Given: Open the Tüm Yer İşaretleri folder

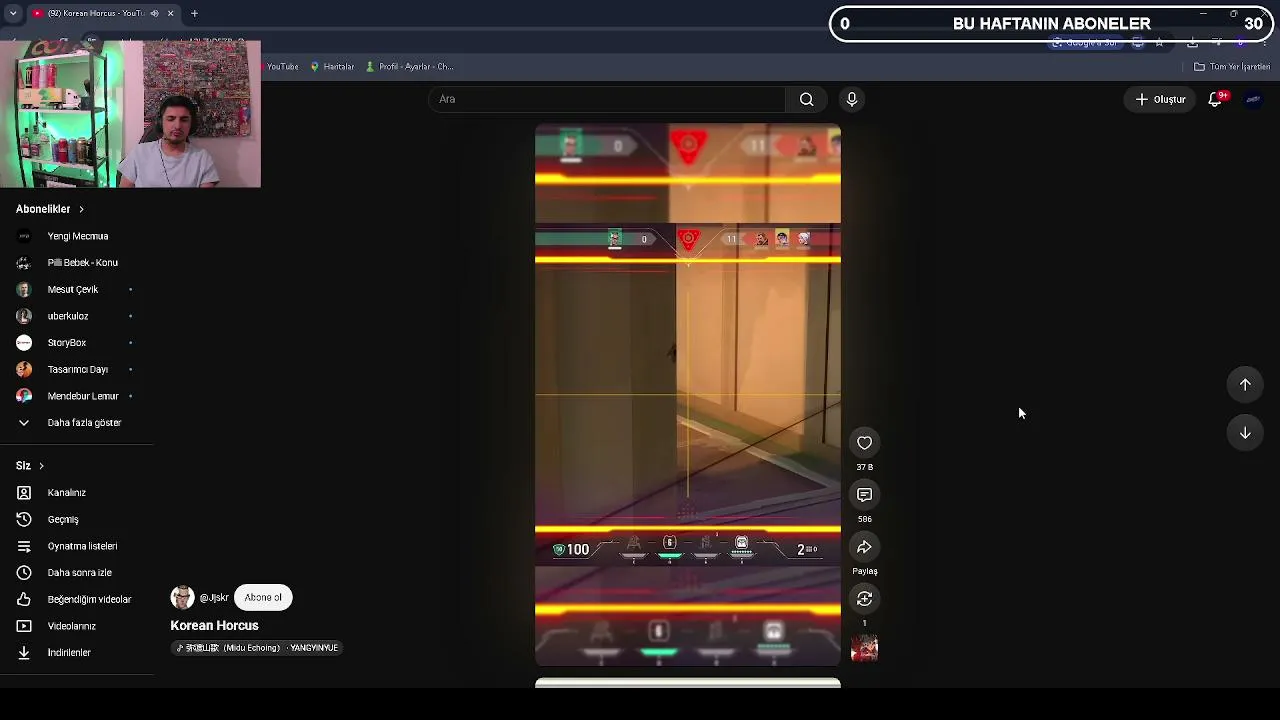Looking at the screenshot, I should (x=1232, y=67).
